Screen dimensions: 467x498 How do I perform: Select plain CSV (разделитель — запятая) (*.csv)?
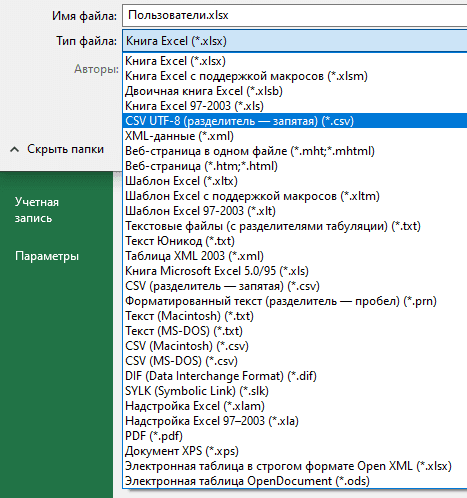(295, 286)
